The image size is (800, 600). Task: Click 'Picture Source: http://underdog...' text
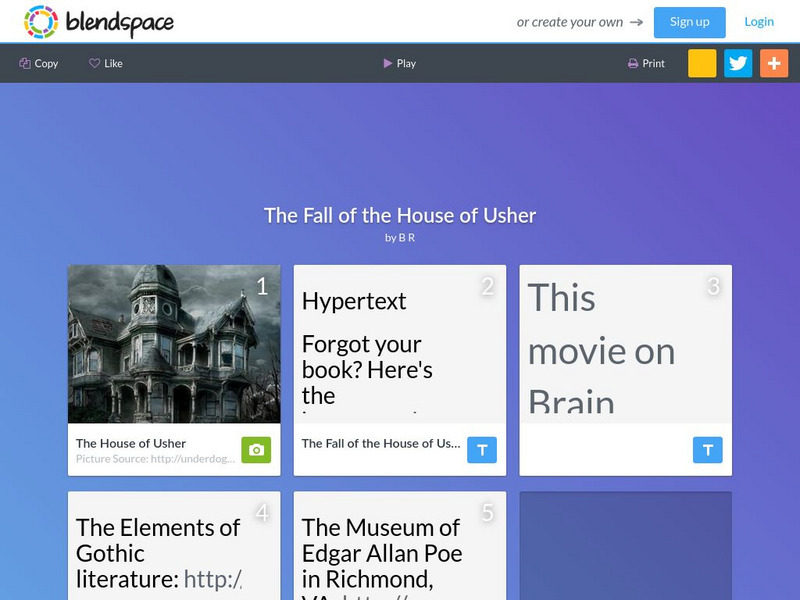(x=155, y=459)
